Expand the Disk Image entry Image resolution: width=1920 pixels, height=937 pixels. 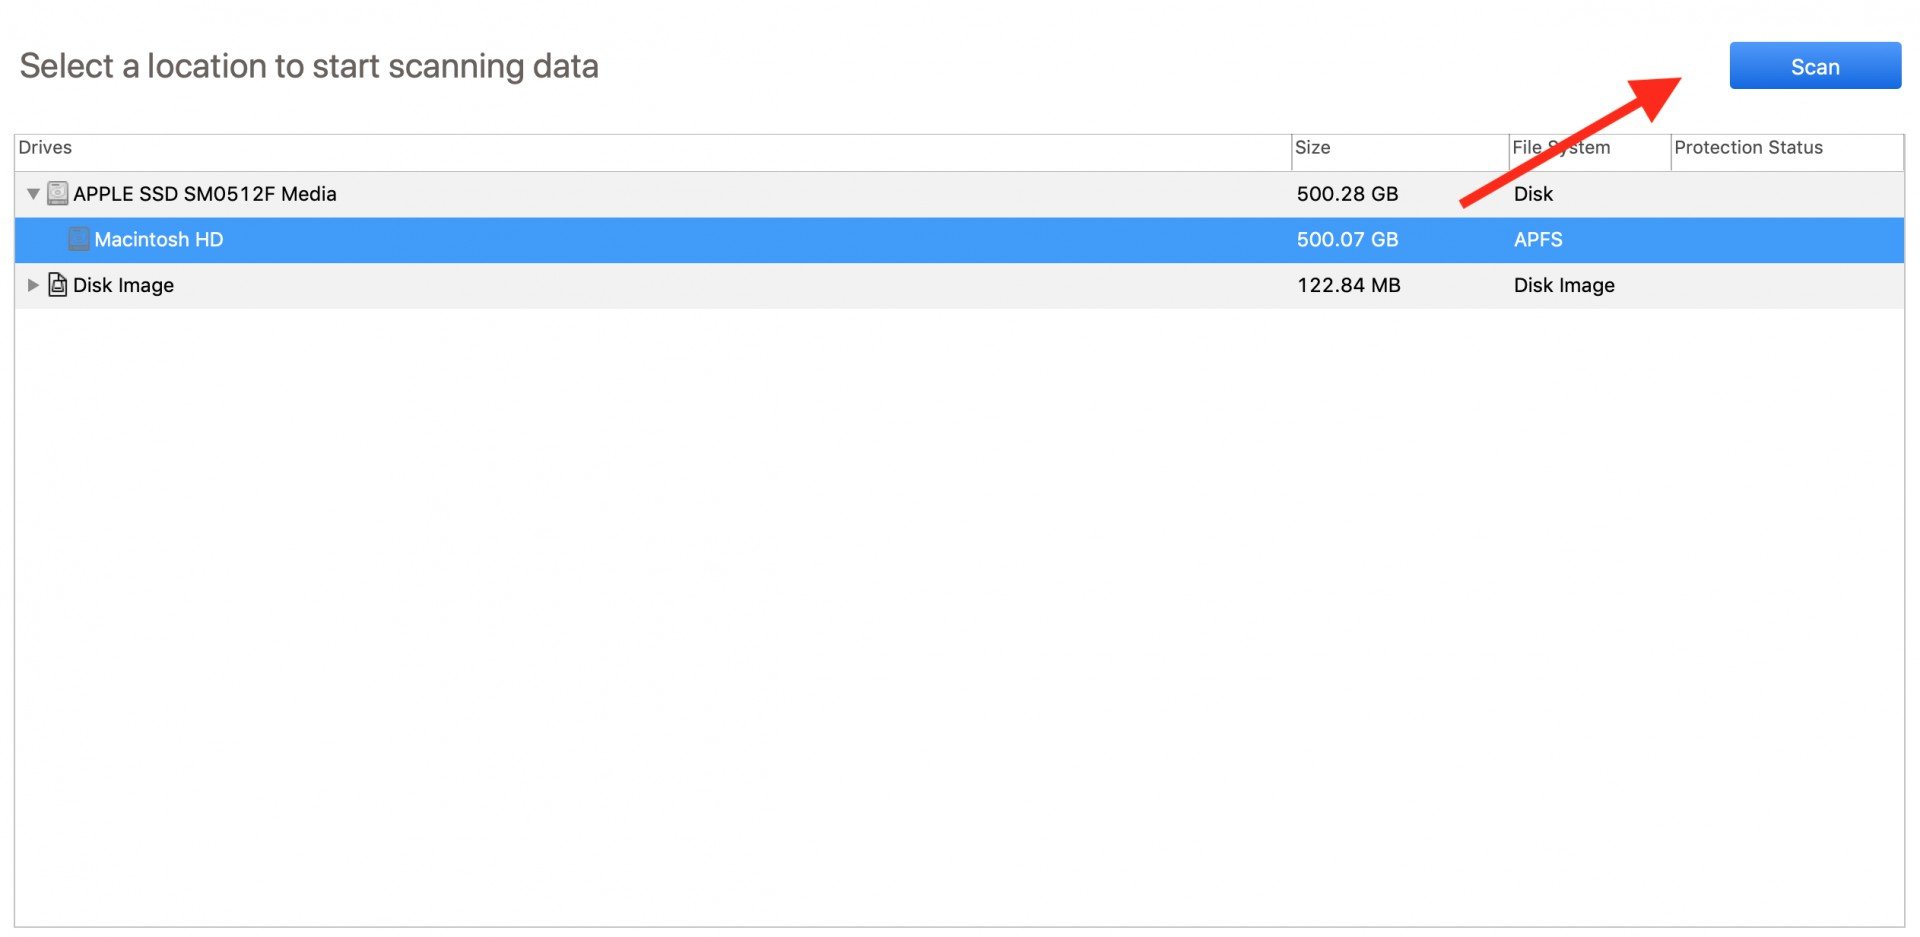(x=33, y=285)
